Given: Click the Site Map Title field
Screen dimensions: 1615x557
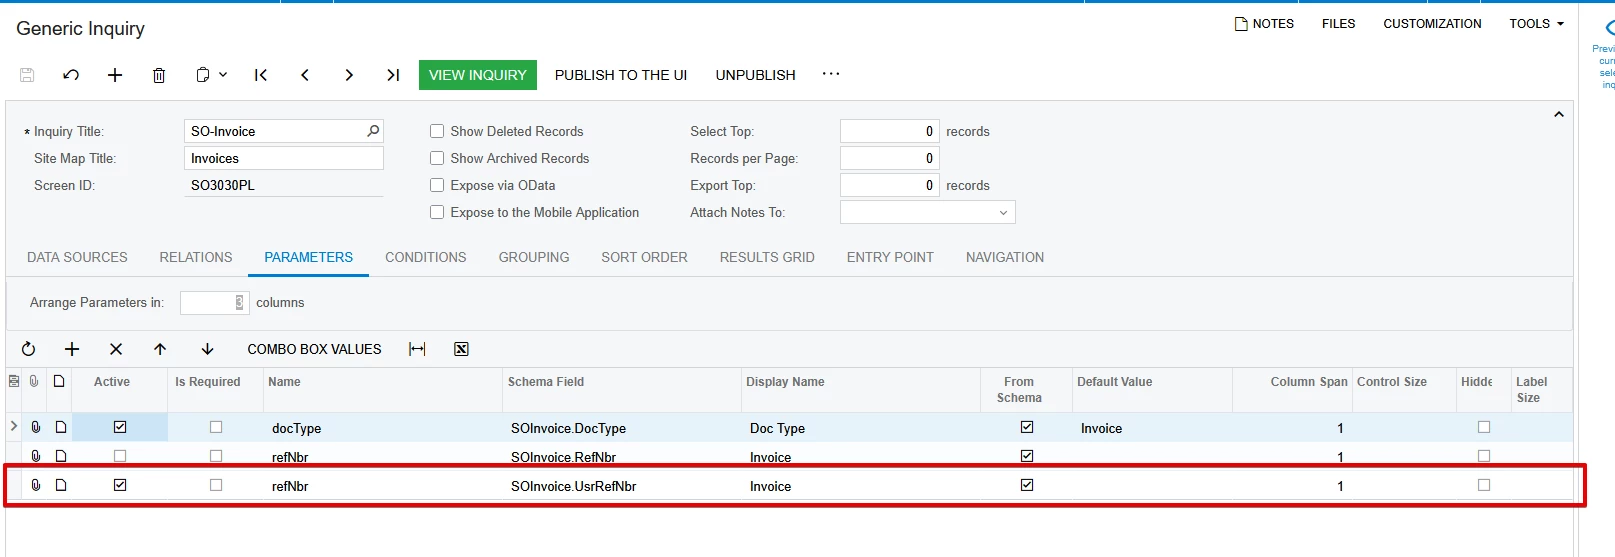Looking at the screenshot, I should [284, 158].
